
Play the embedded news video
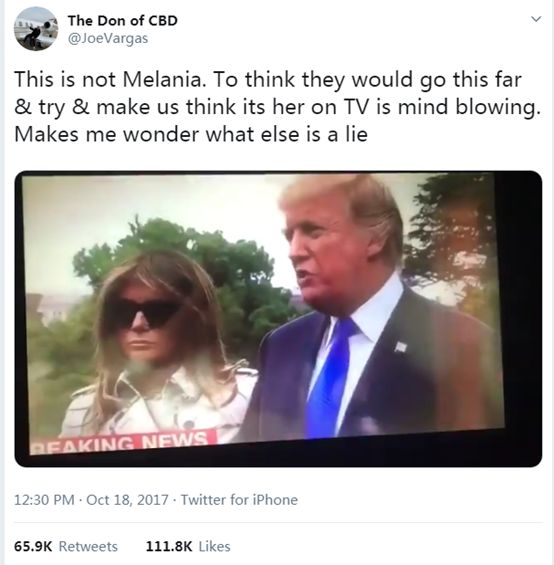pyautogui.click(x=278, y=319)
